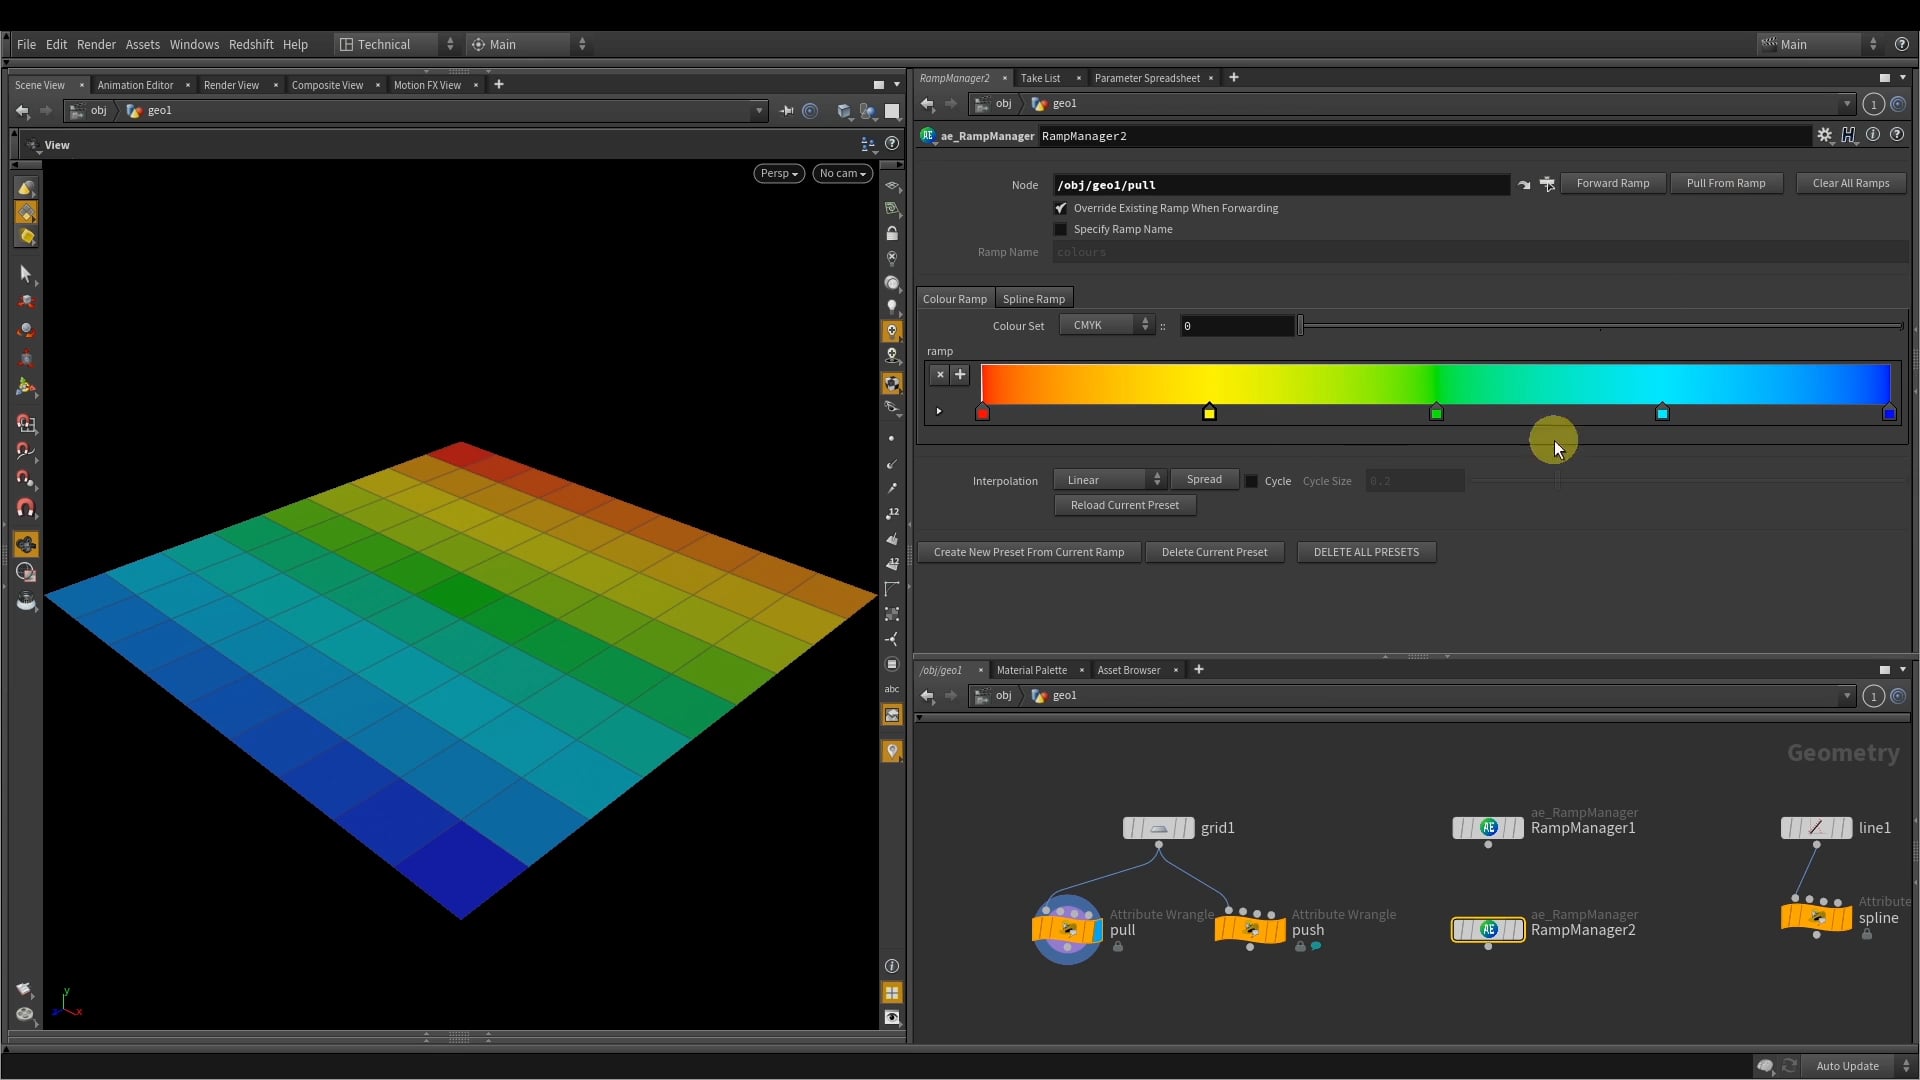1920x1080 pixels.
Task: Click the Forward Ramp button
Action: 1614,183
